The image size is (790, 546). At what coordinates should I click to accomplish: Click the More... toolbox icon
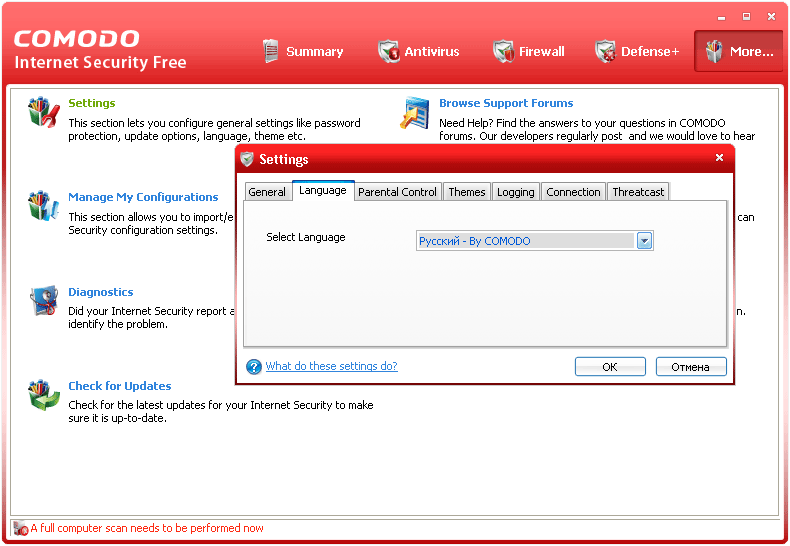pyautogui.click(x=714, y=51)
